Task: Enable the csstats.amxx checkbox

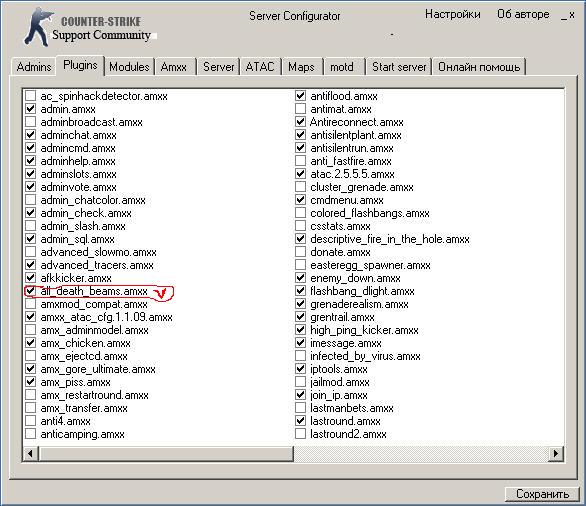Action: click(300, 226)
